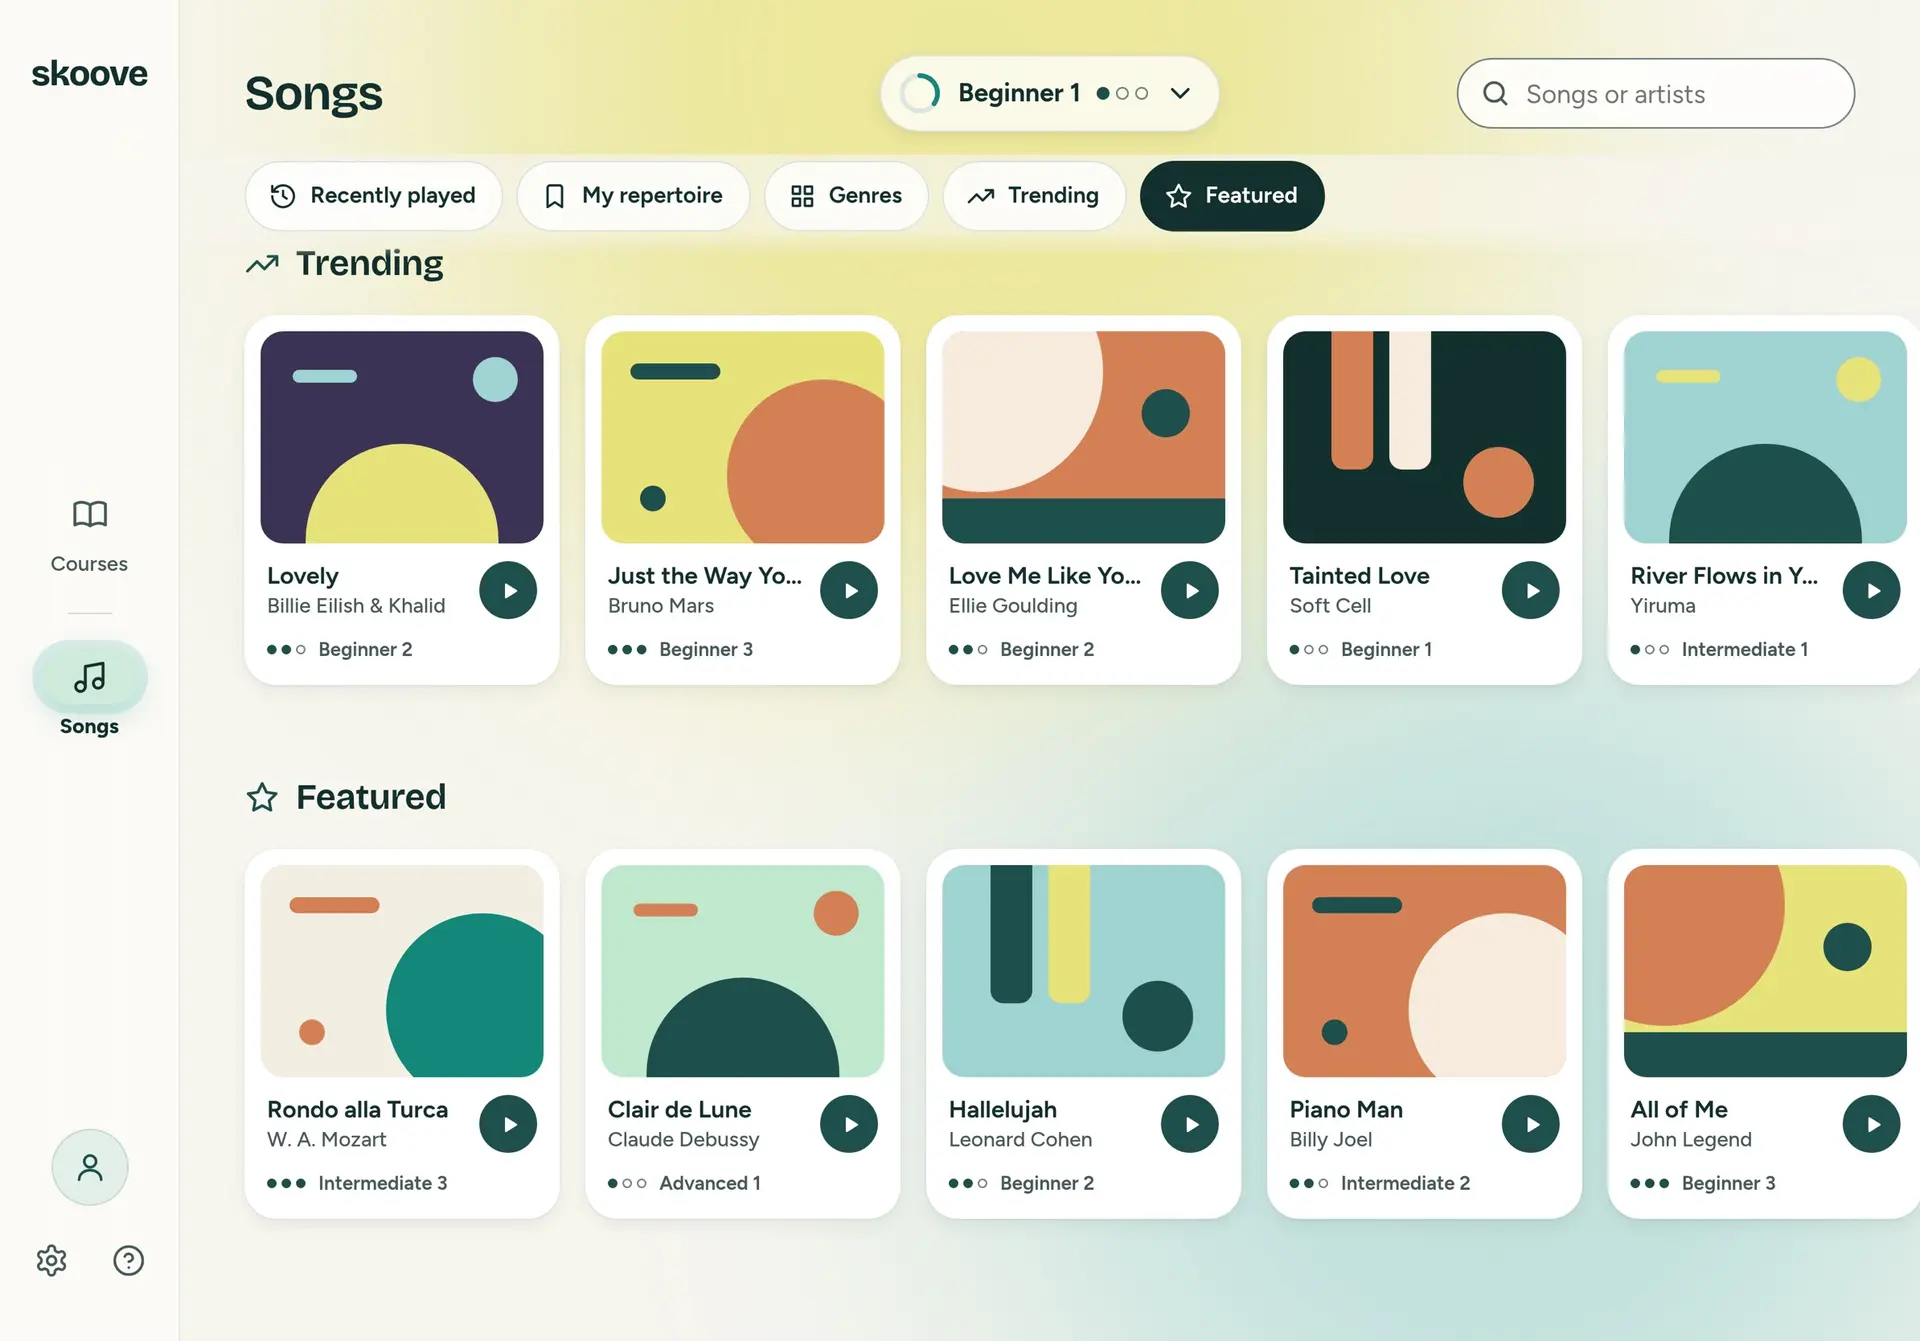Open the Tainted Love artwork
1920x1341 pixels.
pos(1425,437)
